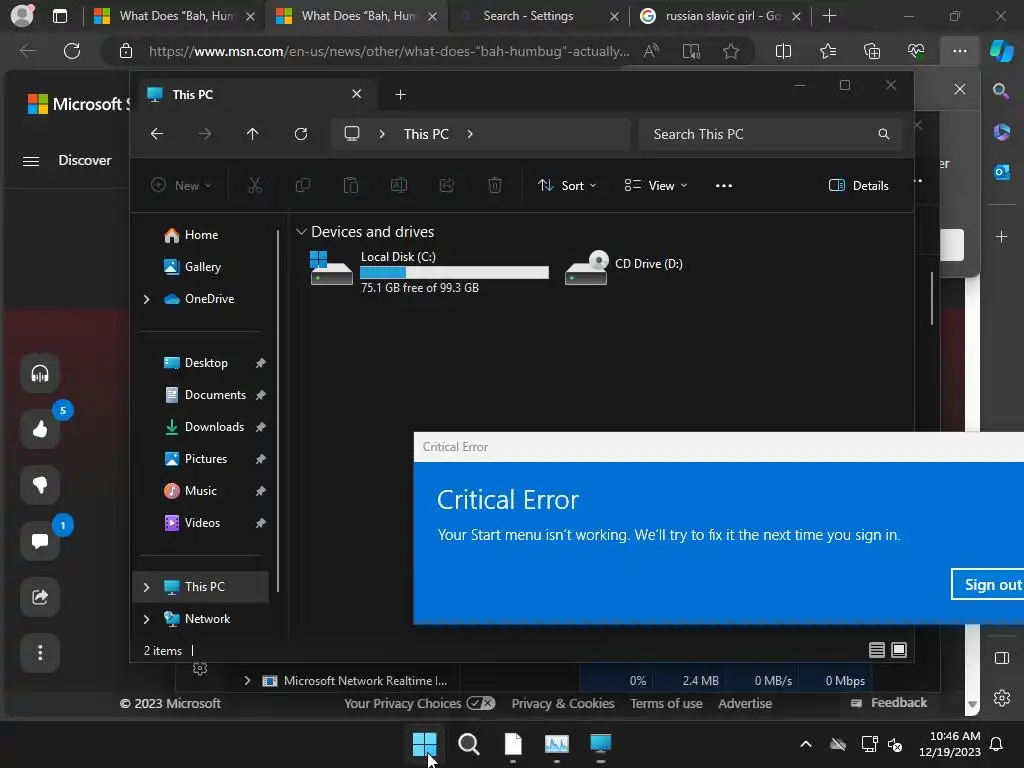Open the Edge Collections icon
This screenshot has height=768, width=1024.
[x=872, y=51]
